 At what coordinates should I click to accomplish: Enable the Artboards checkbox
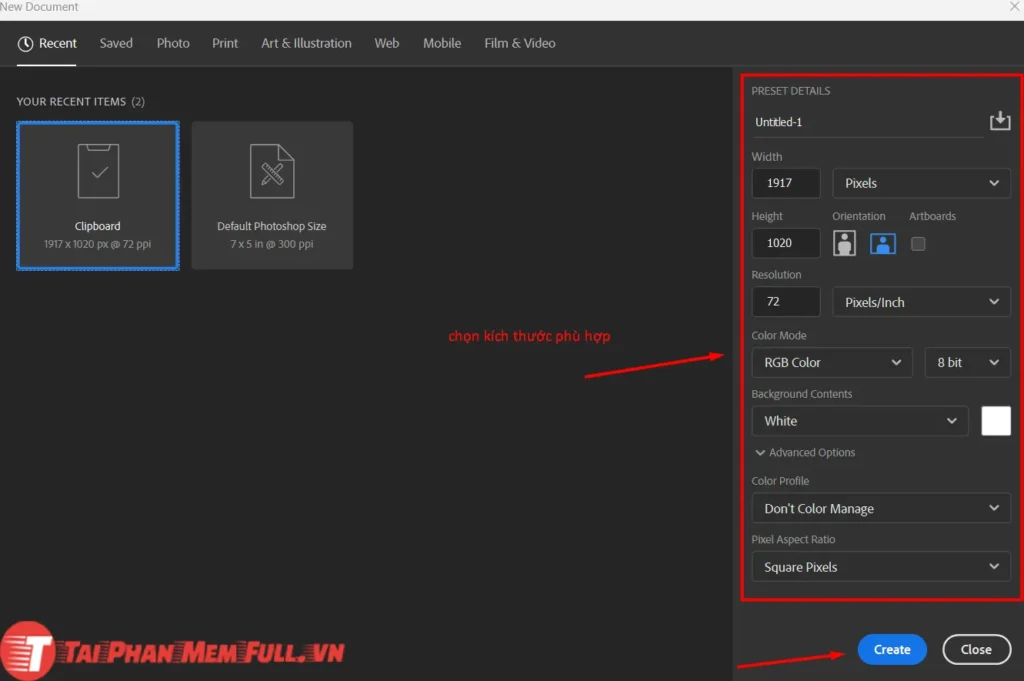(917, 243)
